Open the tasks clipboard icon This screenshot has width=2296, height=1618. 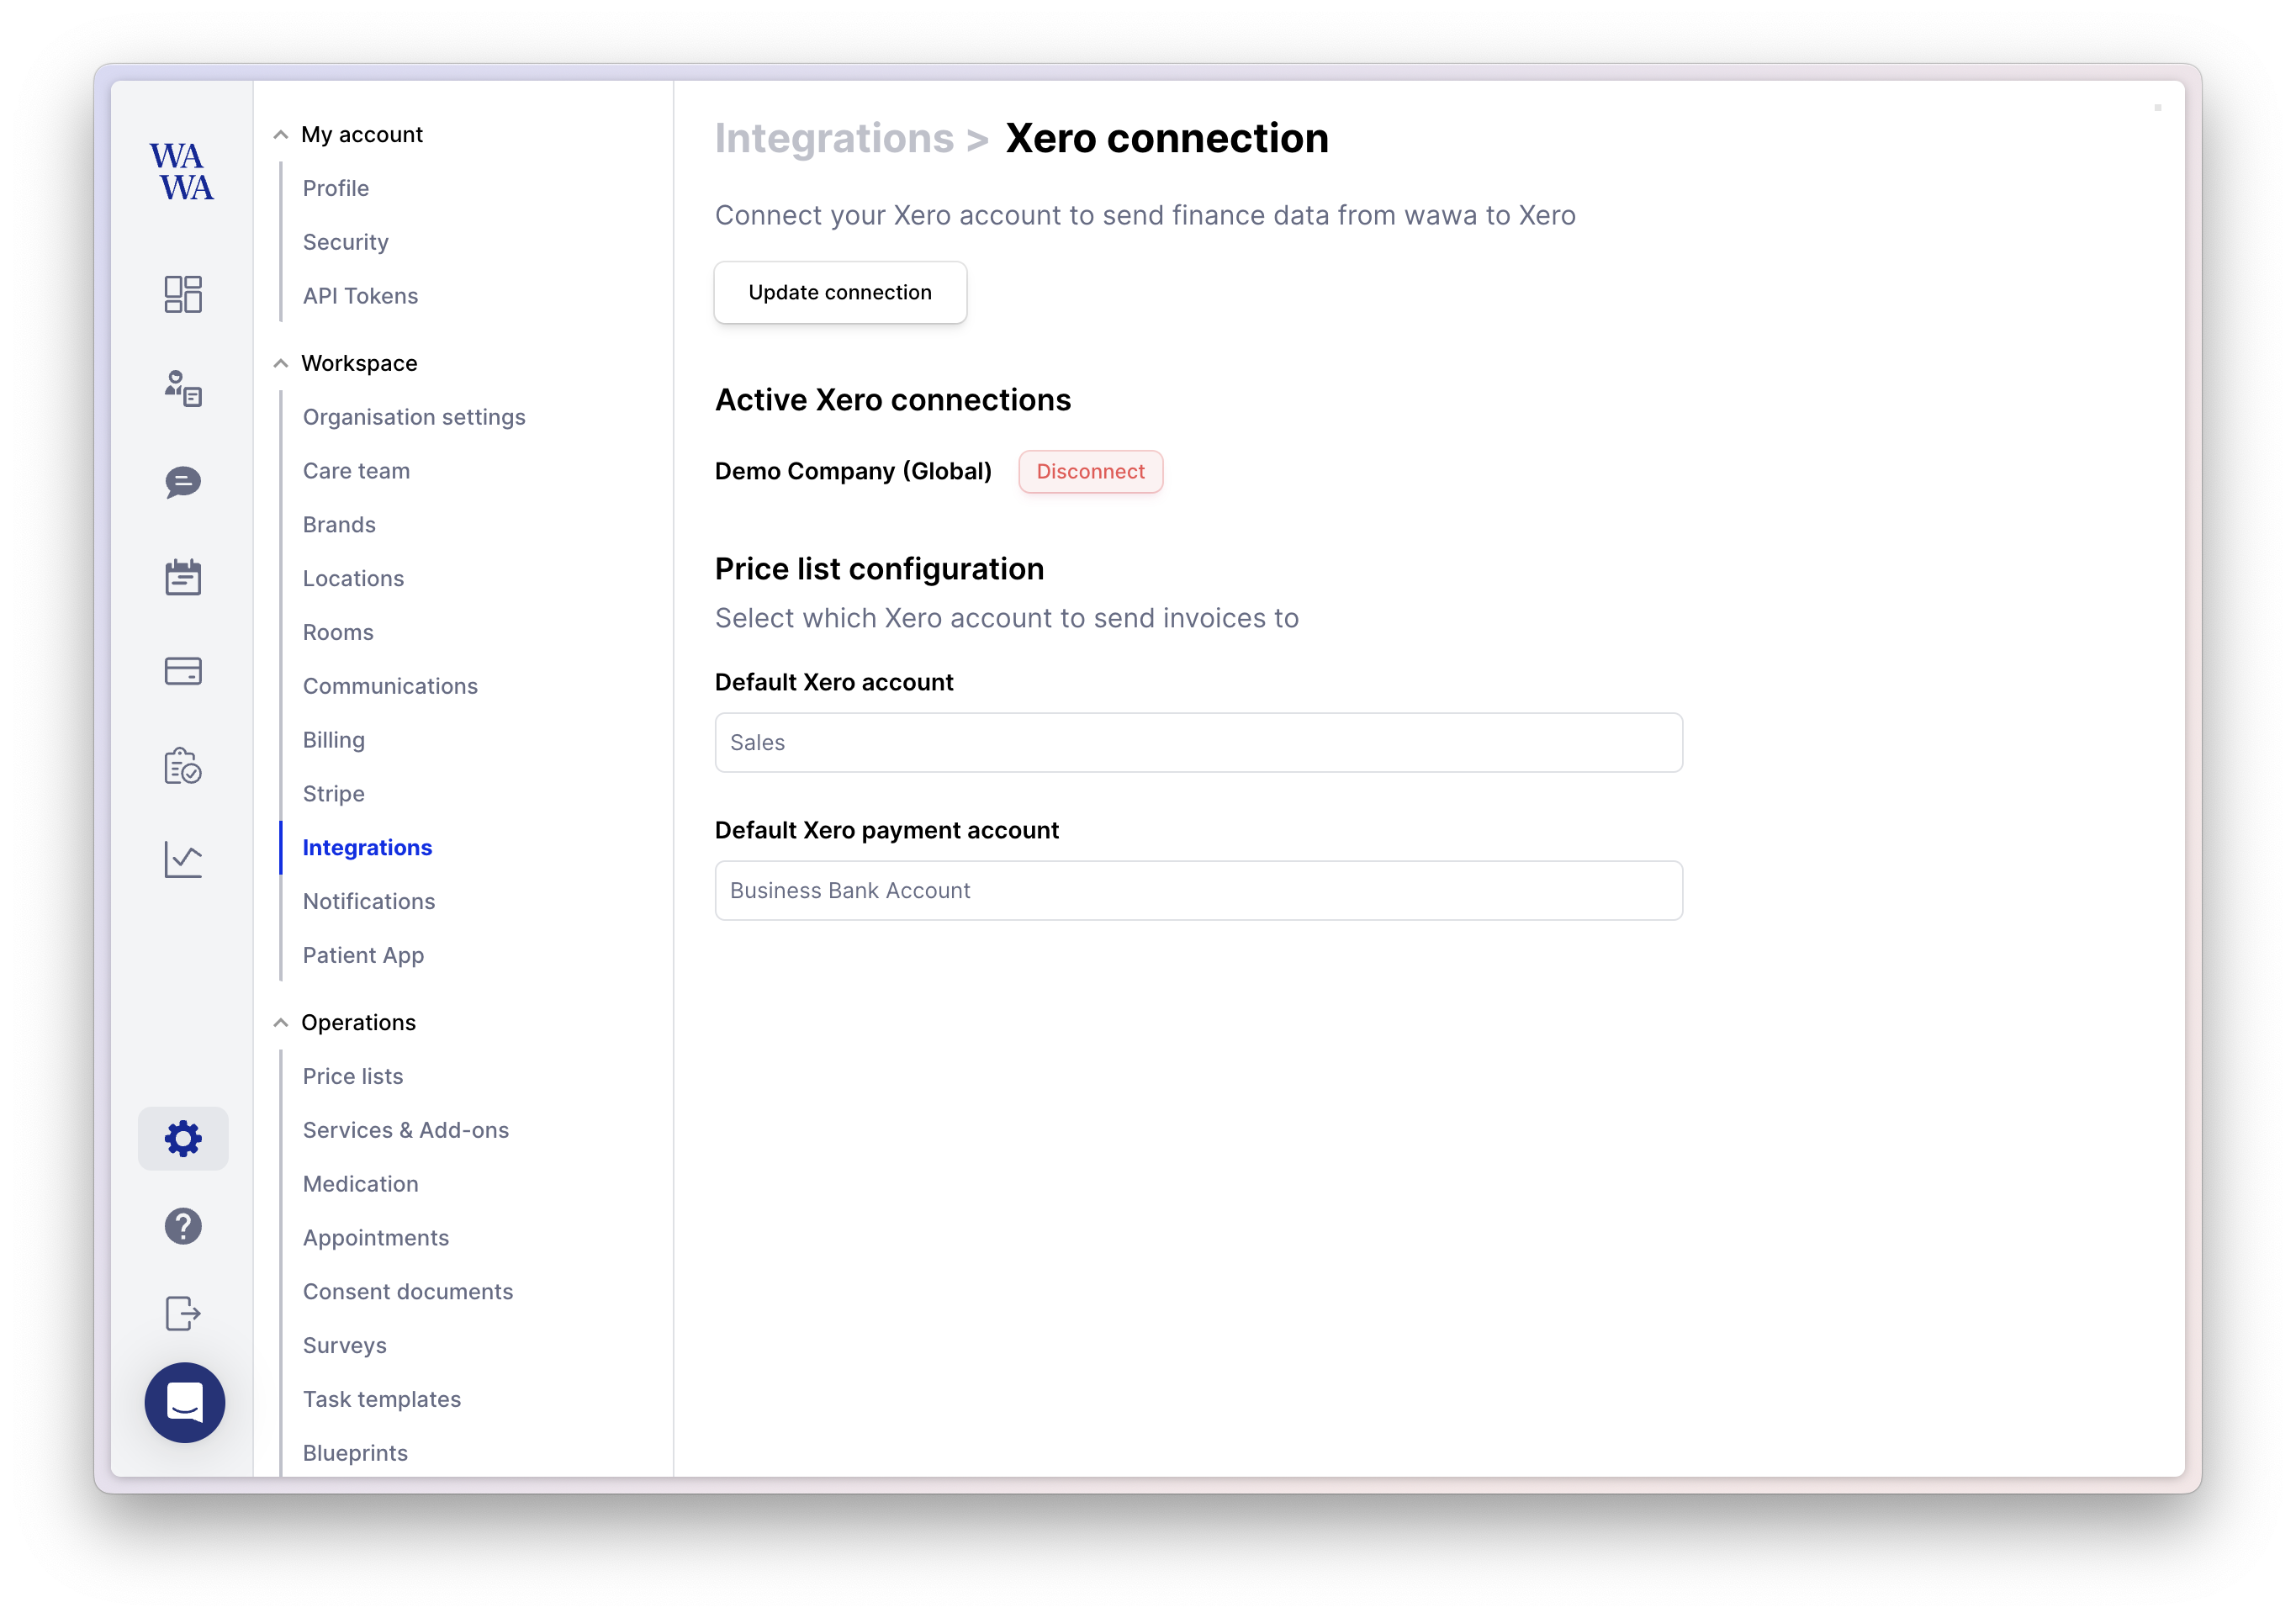183,766
